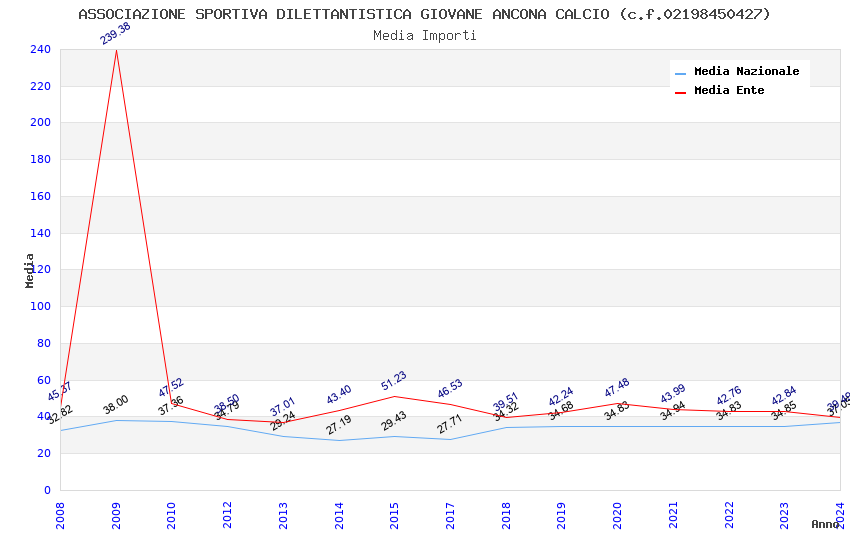Click the 47.52 data label
This screenshot has width=850, height=550.
pos(171,387)
